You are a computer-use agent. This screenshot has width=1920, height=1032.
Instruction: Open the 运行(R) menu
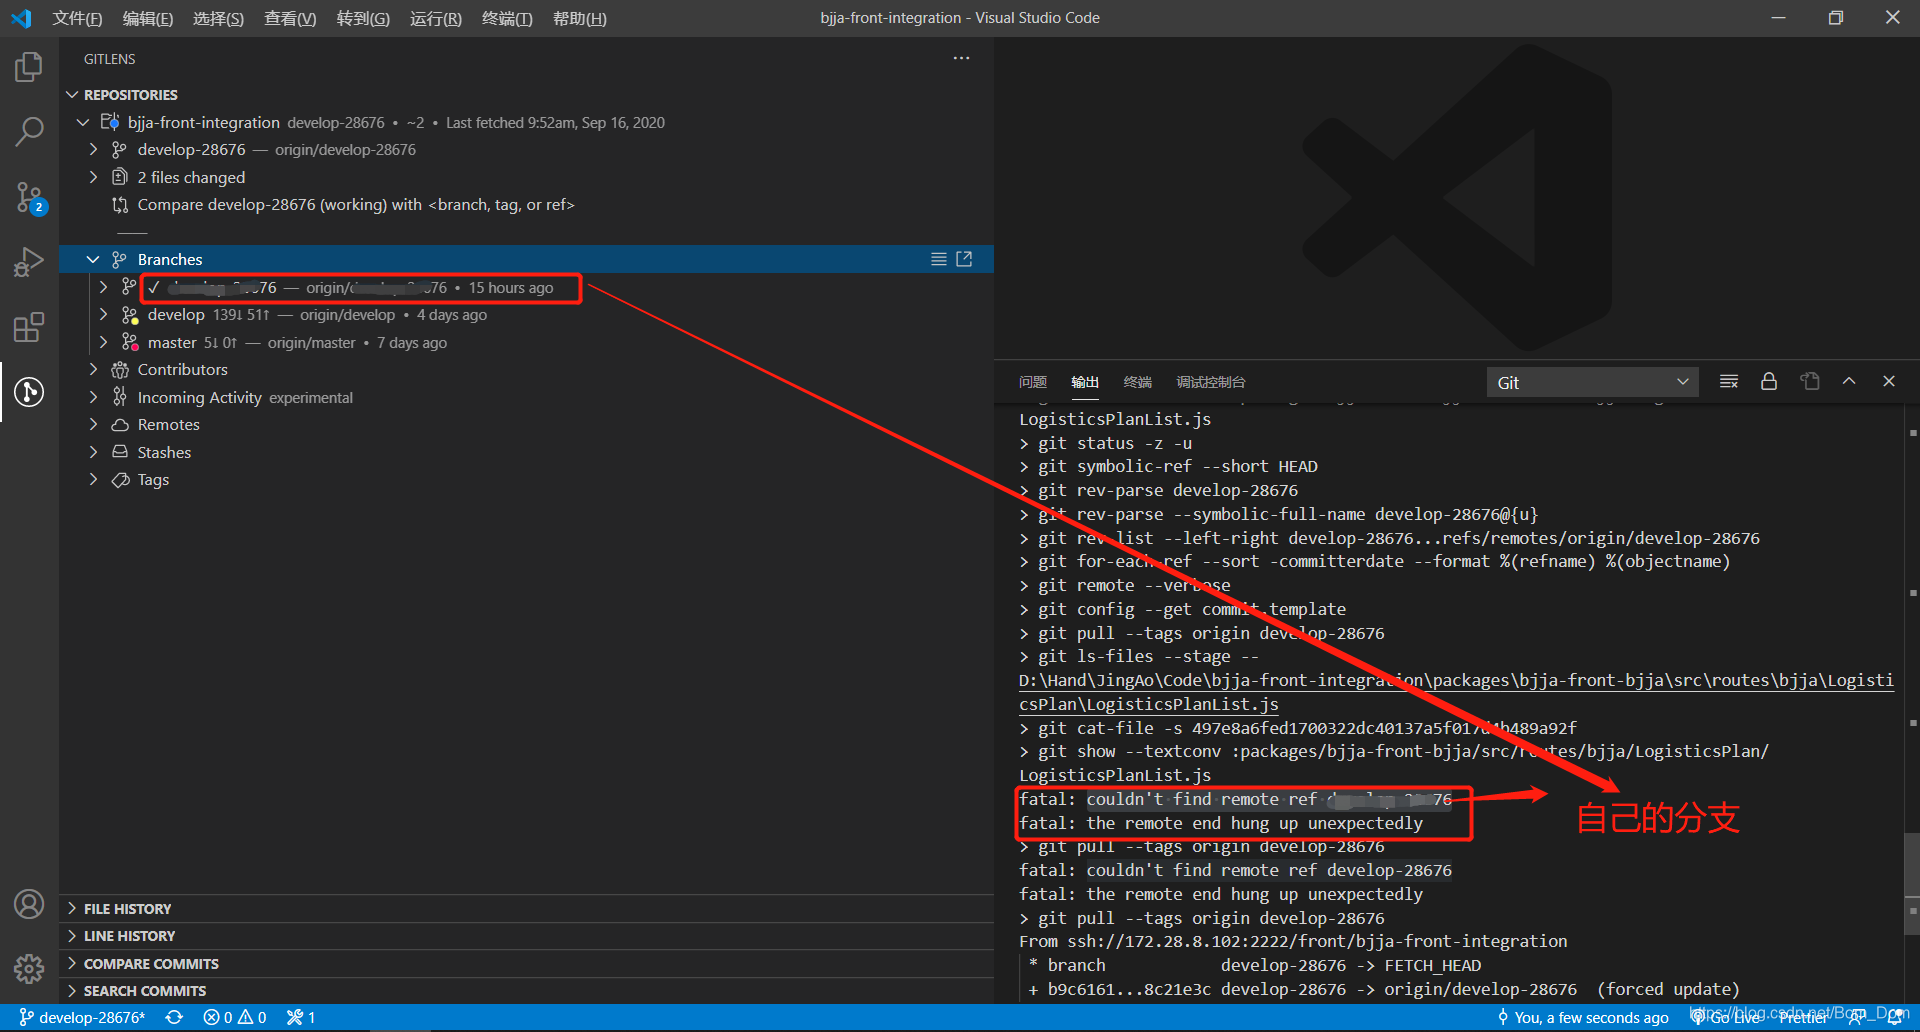point(436,18)
